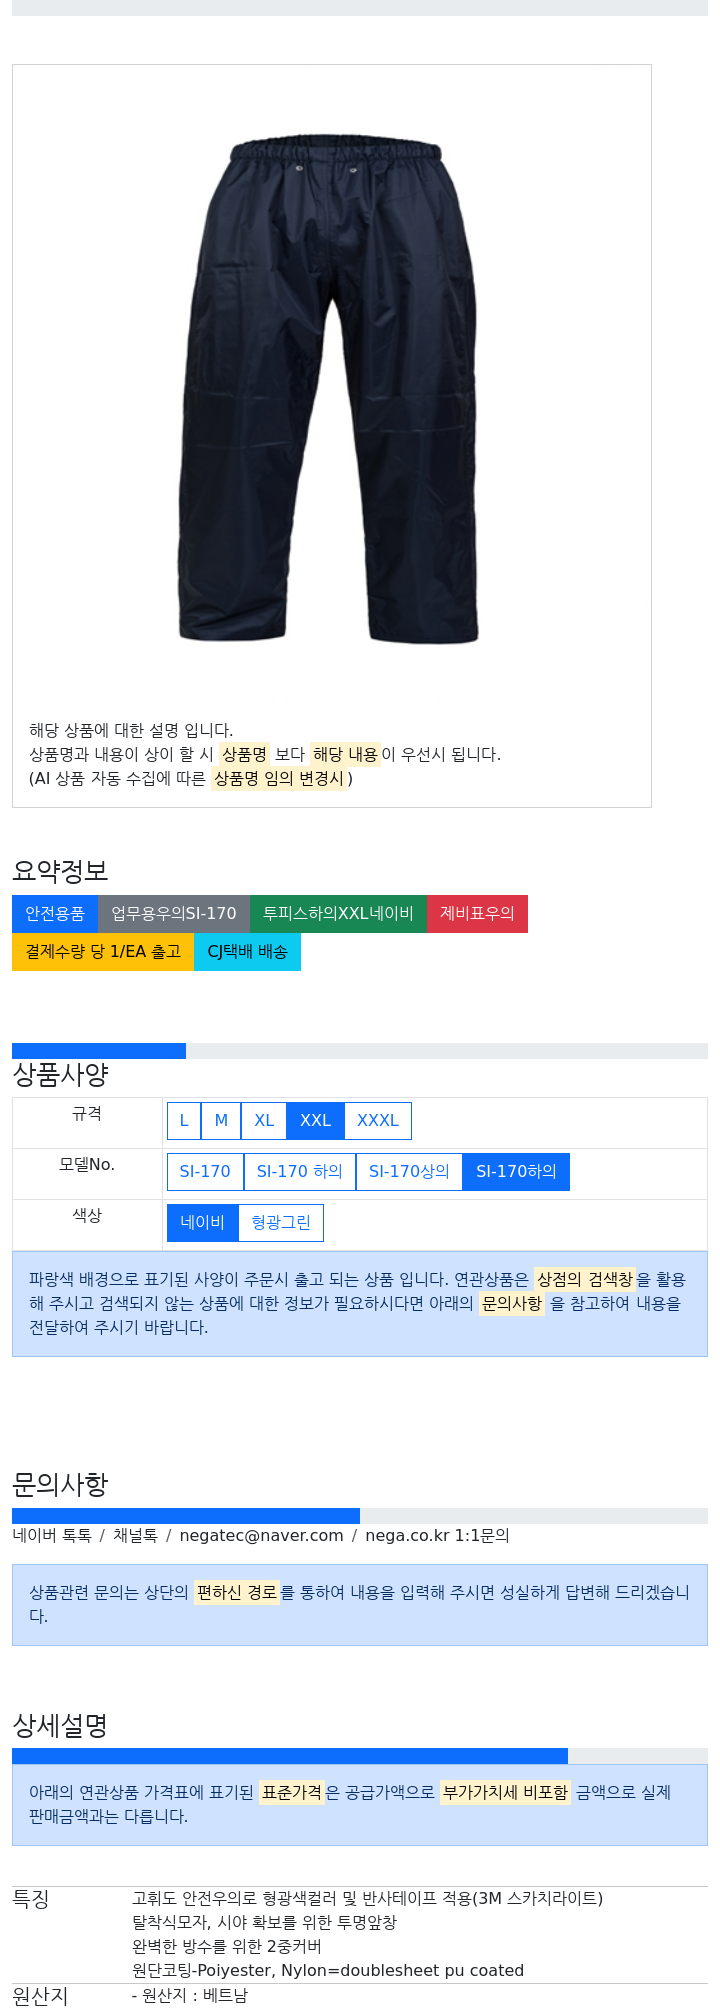The height and width of the screenshot is (2016, 720).
Task: Select size option M
Action: click(221, 1121)
